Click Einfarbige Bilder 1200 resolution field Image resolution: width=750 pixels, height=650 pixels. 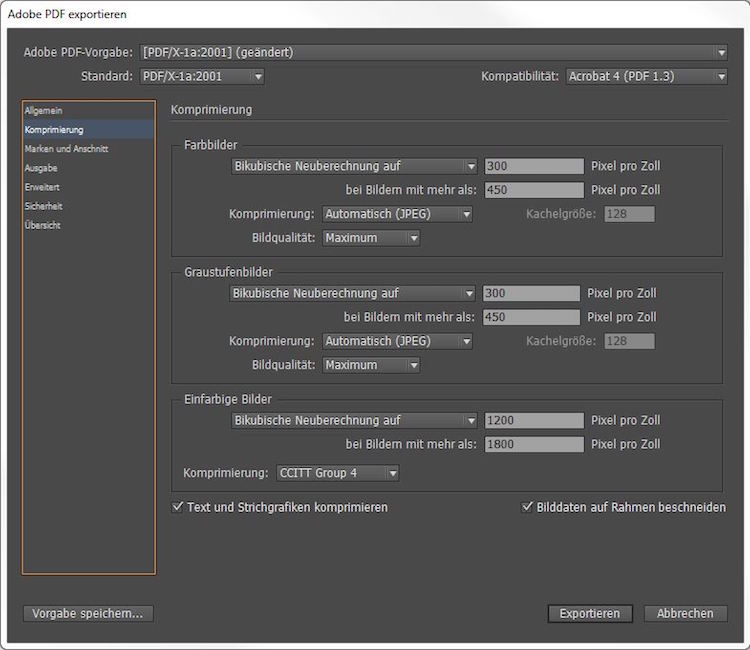tap(534, 420)
